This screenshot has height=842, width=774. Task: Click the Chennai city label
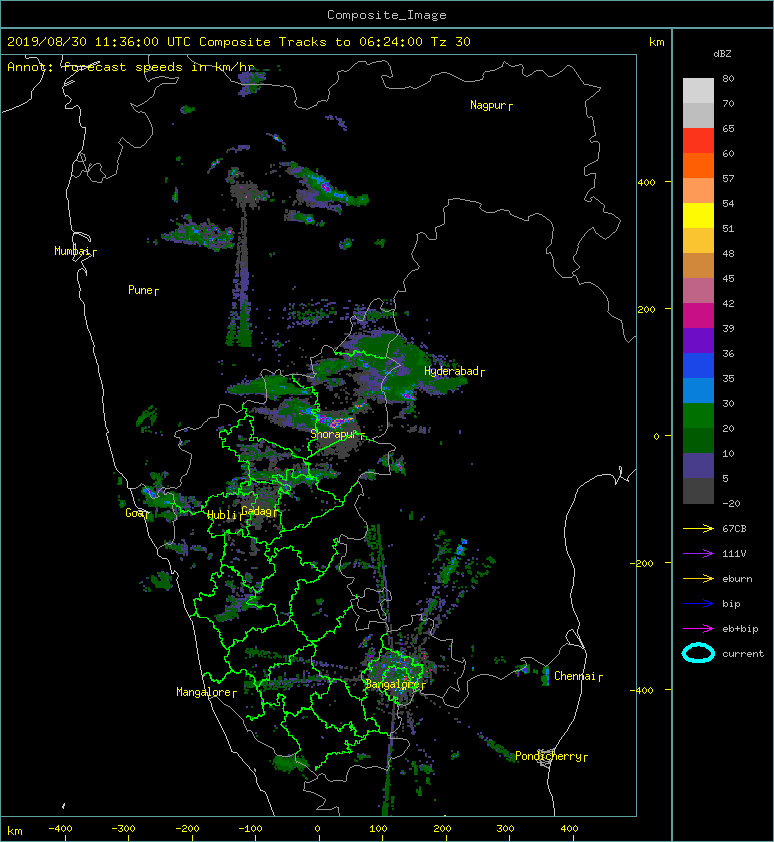click(578, 676)
